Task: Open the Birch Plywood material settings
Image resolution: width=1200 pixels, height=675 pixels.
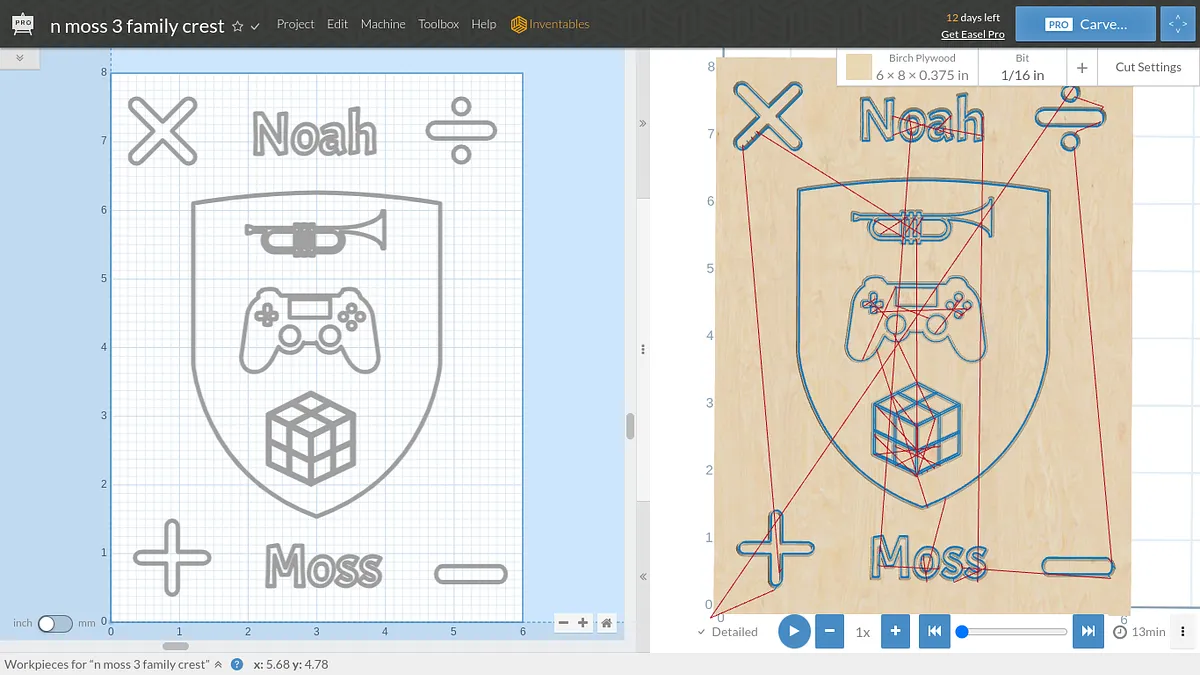Action: pyautogui.click(x=907, y=67)
